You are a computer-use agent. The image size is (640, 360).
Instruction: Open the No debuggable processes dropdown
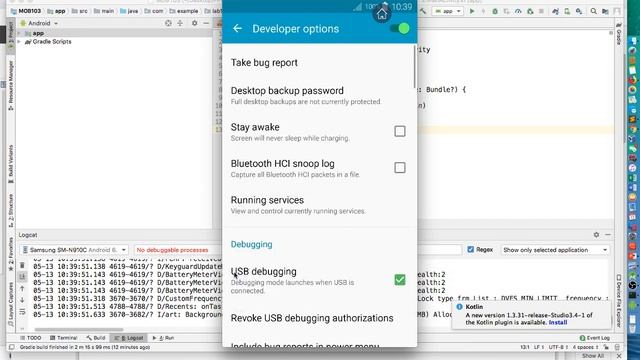[x=177, y=250]
